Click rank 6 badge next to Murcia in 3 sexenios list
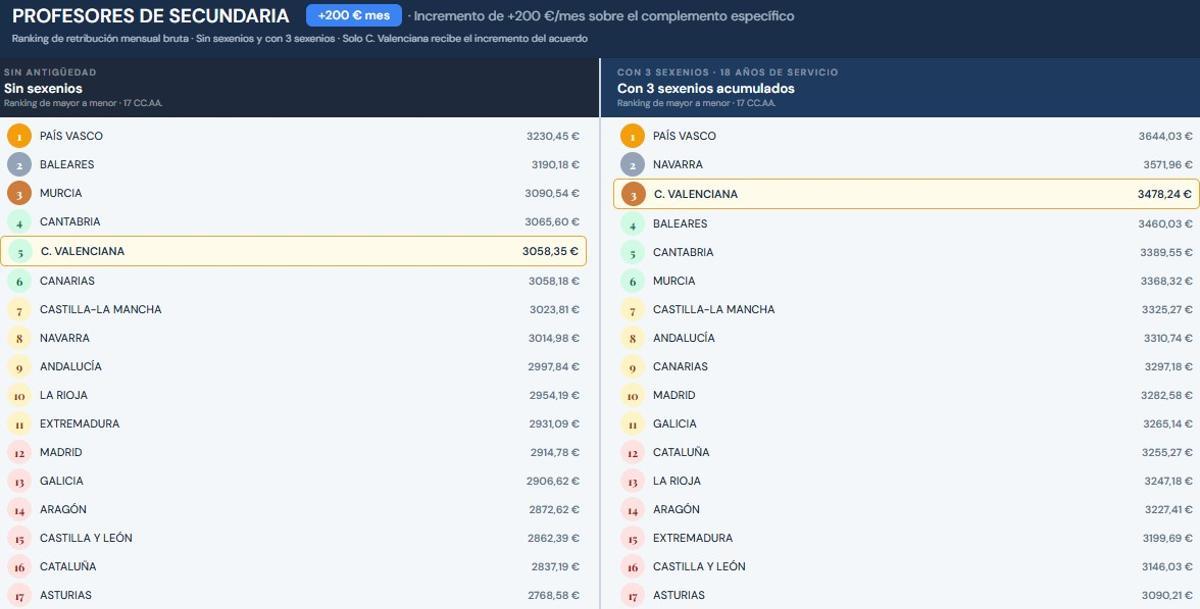Screen dimensions: 1200x609 point(632,281)
